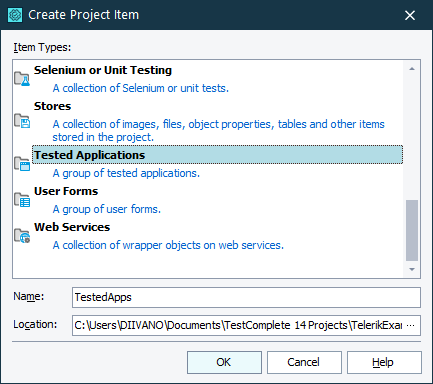Screen dimensions: 433x384
Task: Select the Stores item type
Action: click(52, 106)
